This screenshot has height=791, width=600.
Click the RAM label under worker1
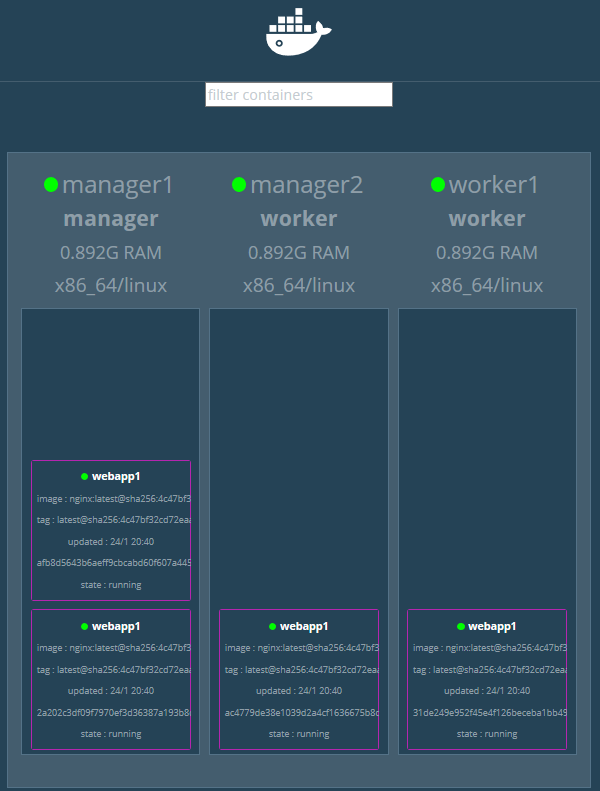(x=487, y=252)
